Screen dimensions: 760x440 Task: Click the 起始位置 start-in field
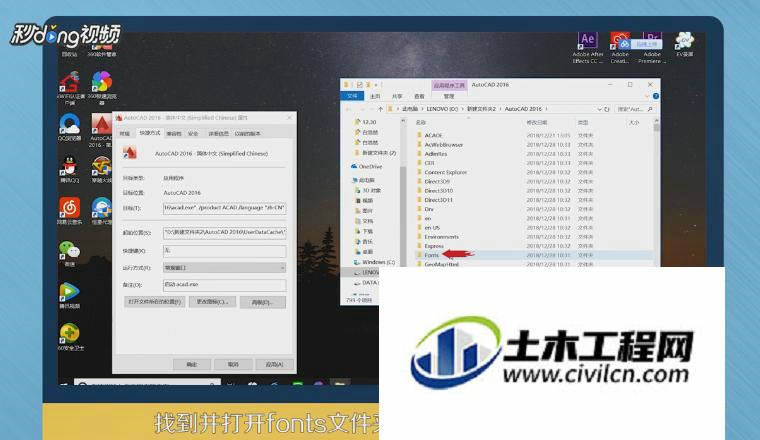pos(224,232)
